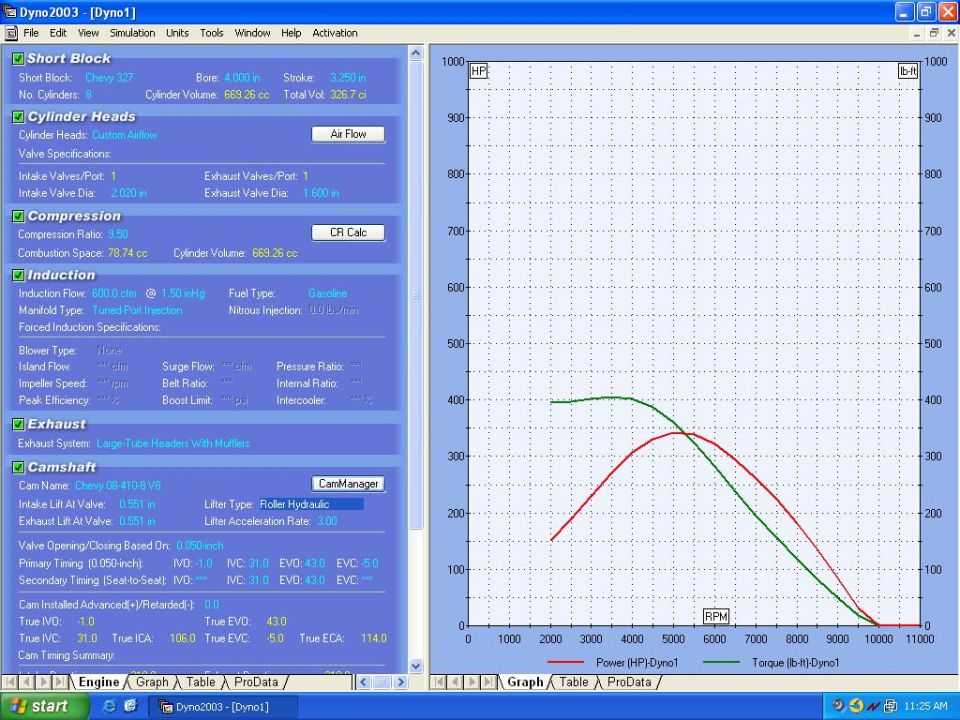Screen dimensions: 960x720
Task: Launch Internet Explorer from quick launch
Action: click(x=109, y=707)
